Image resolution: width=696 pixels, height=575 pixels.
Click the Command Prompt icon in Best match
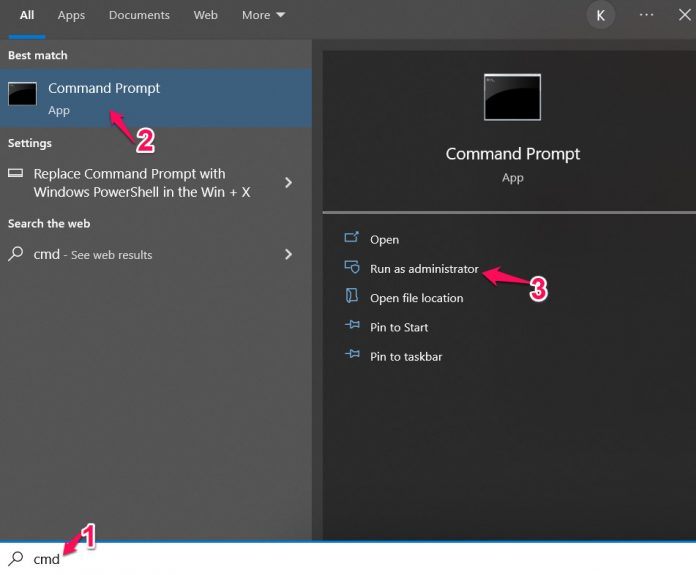point(23,94)
